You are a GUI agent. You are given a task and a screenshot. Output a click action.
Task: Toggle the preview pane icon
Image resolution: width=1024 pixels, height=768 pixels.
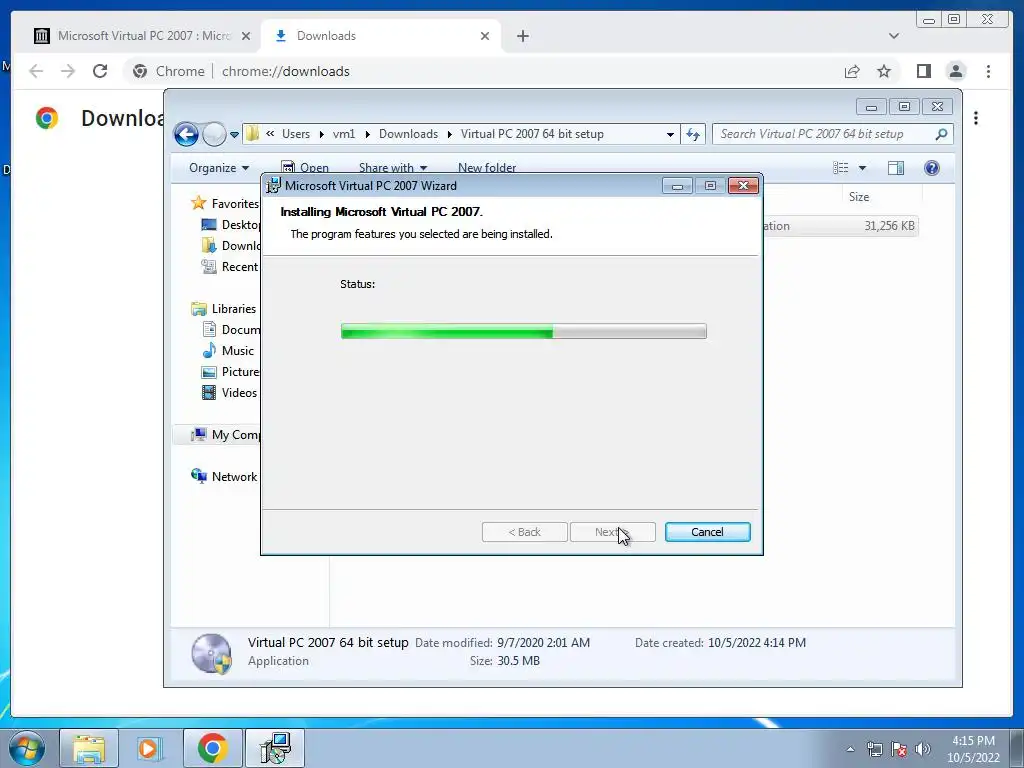[x=896, y=168]
